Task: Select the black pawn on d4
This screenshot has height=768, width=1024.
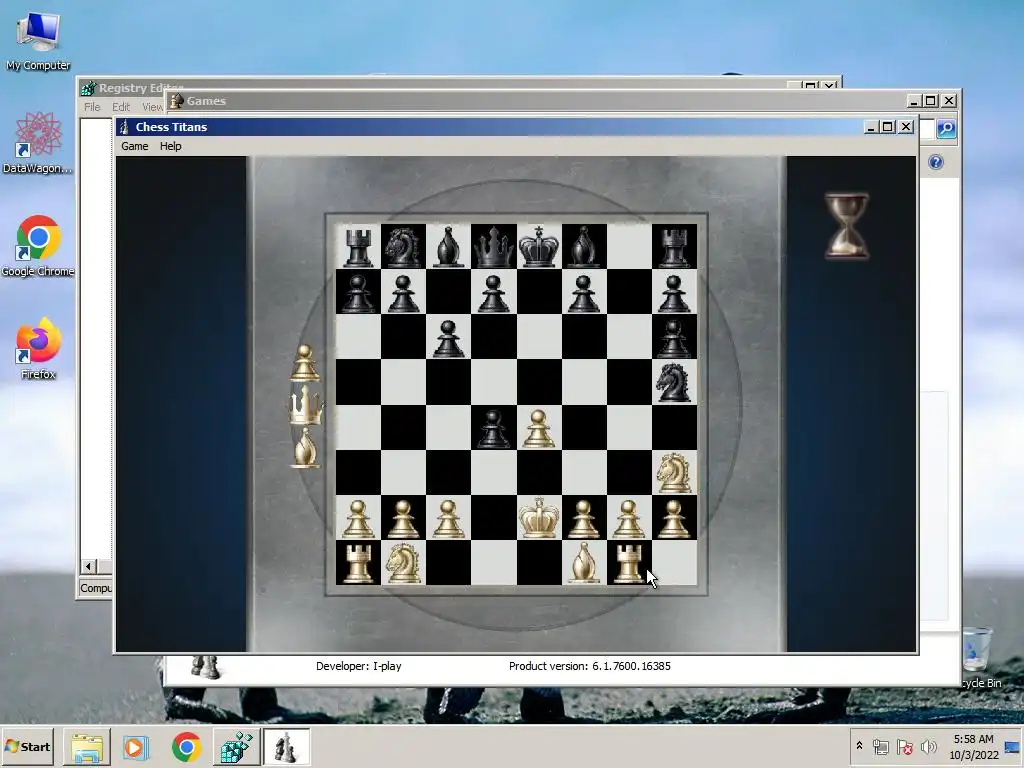Action: click(x=493, y=427)
